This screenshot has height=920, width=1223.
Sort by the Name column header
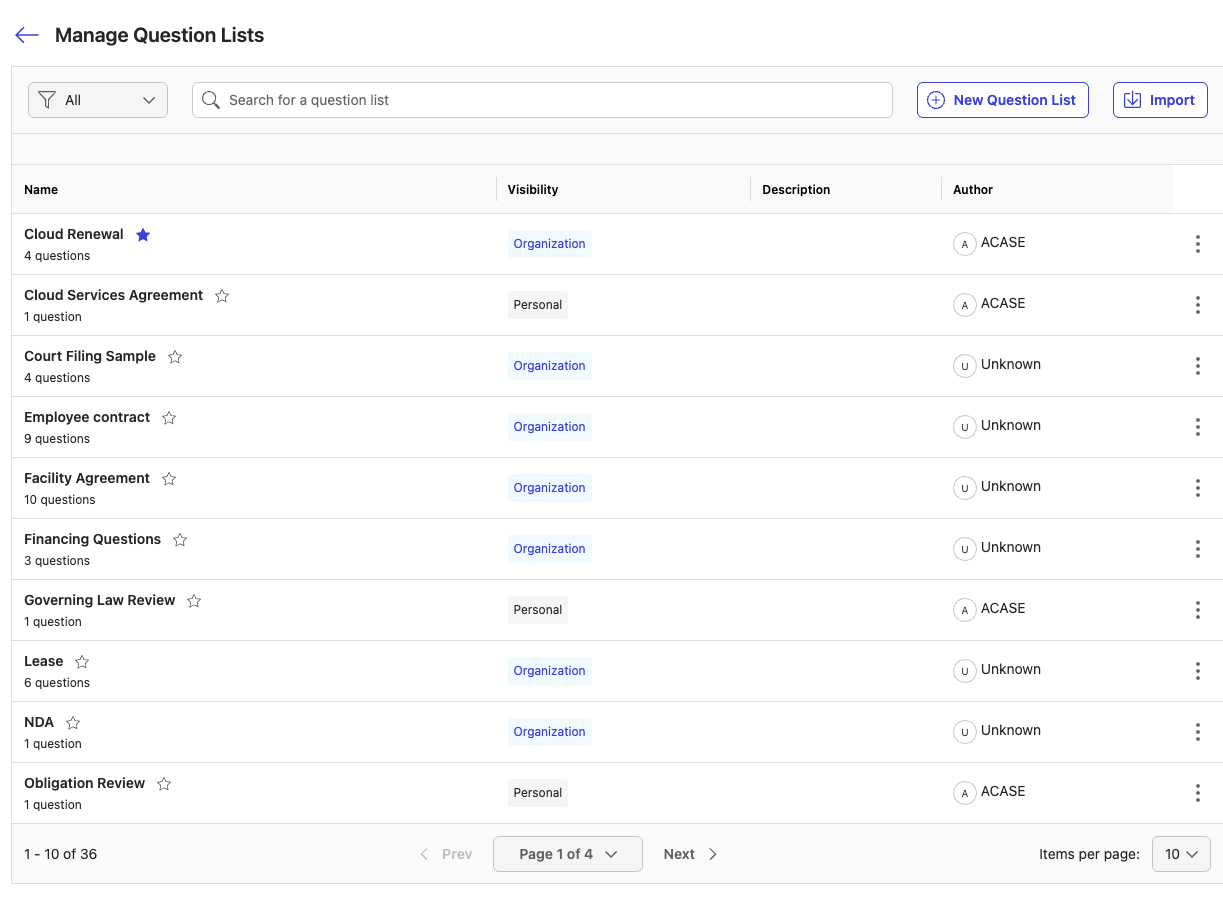point(41,190)
